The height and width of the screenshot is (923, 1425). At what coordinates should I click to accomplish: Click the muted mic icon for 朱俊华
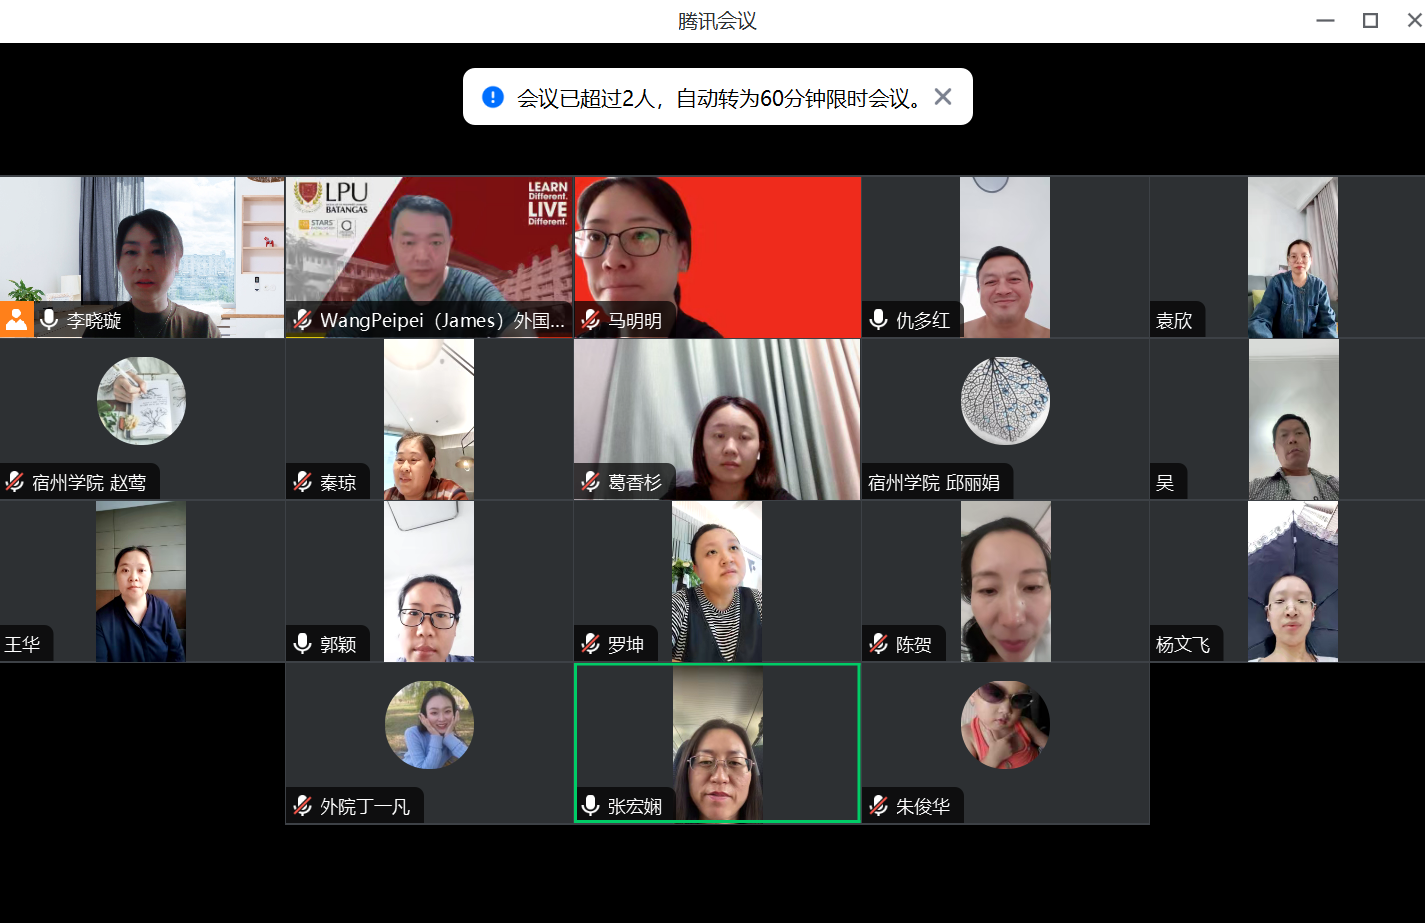pos(879,806)
